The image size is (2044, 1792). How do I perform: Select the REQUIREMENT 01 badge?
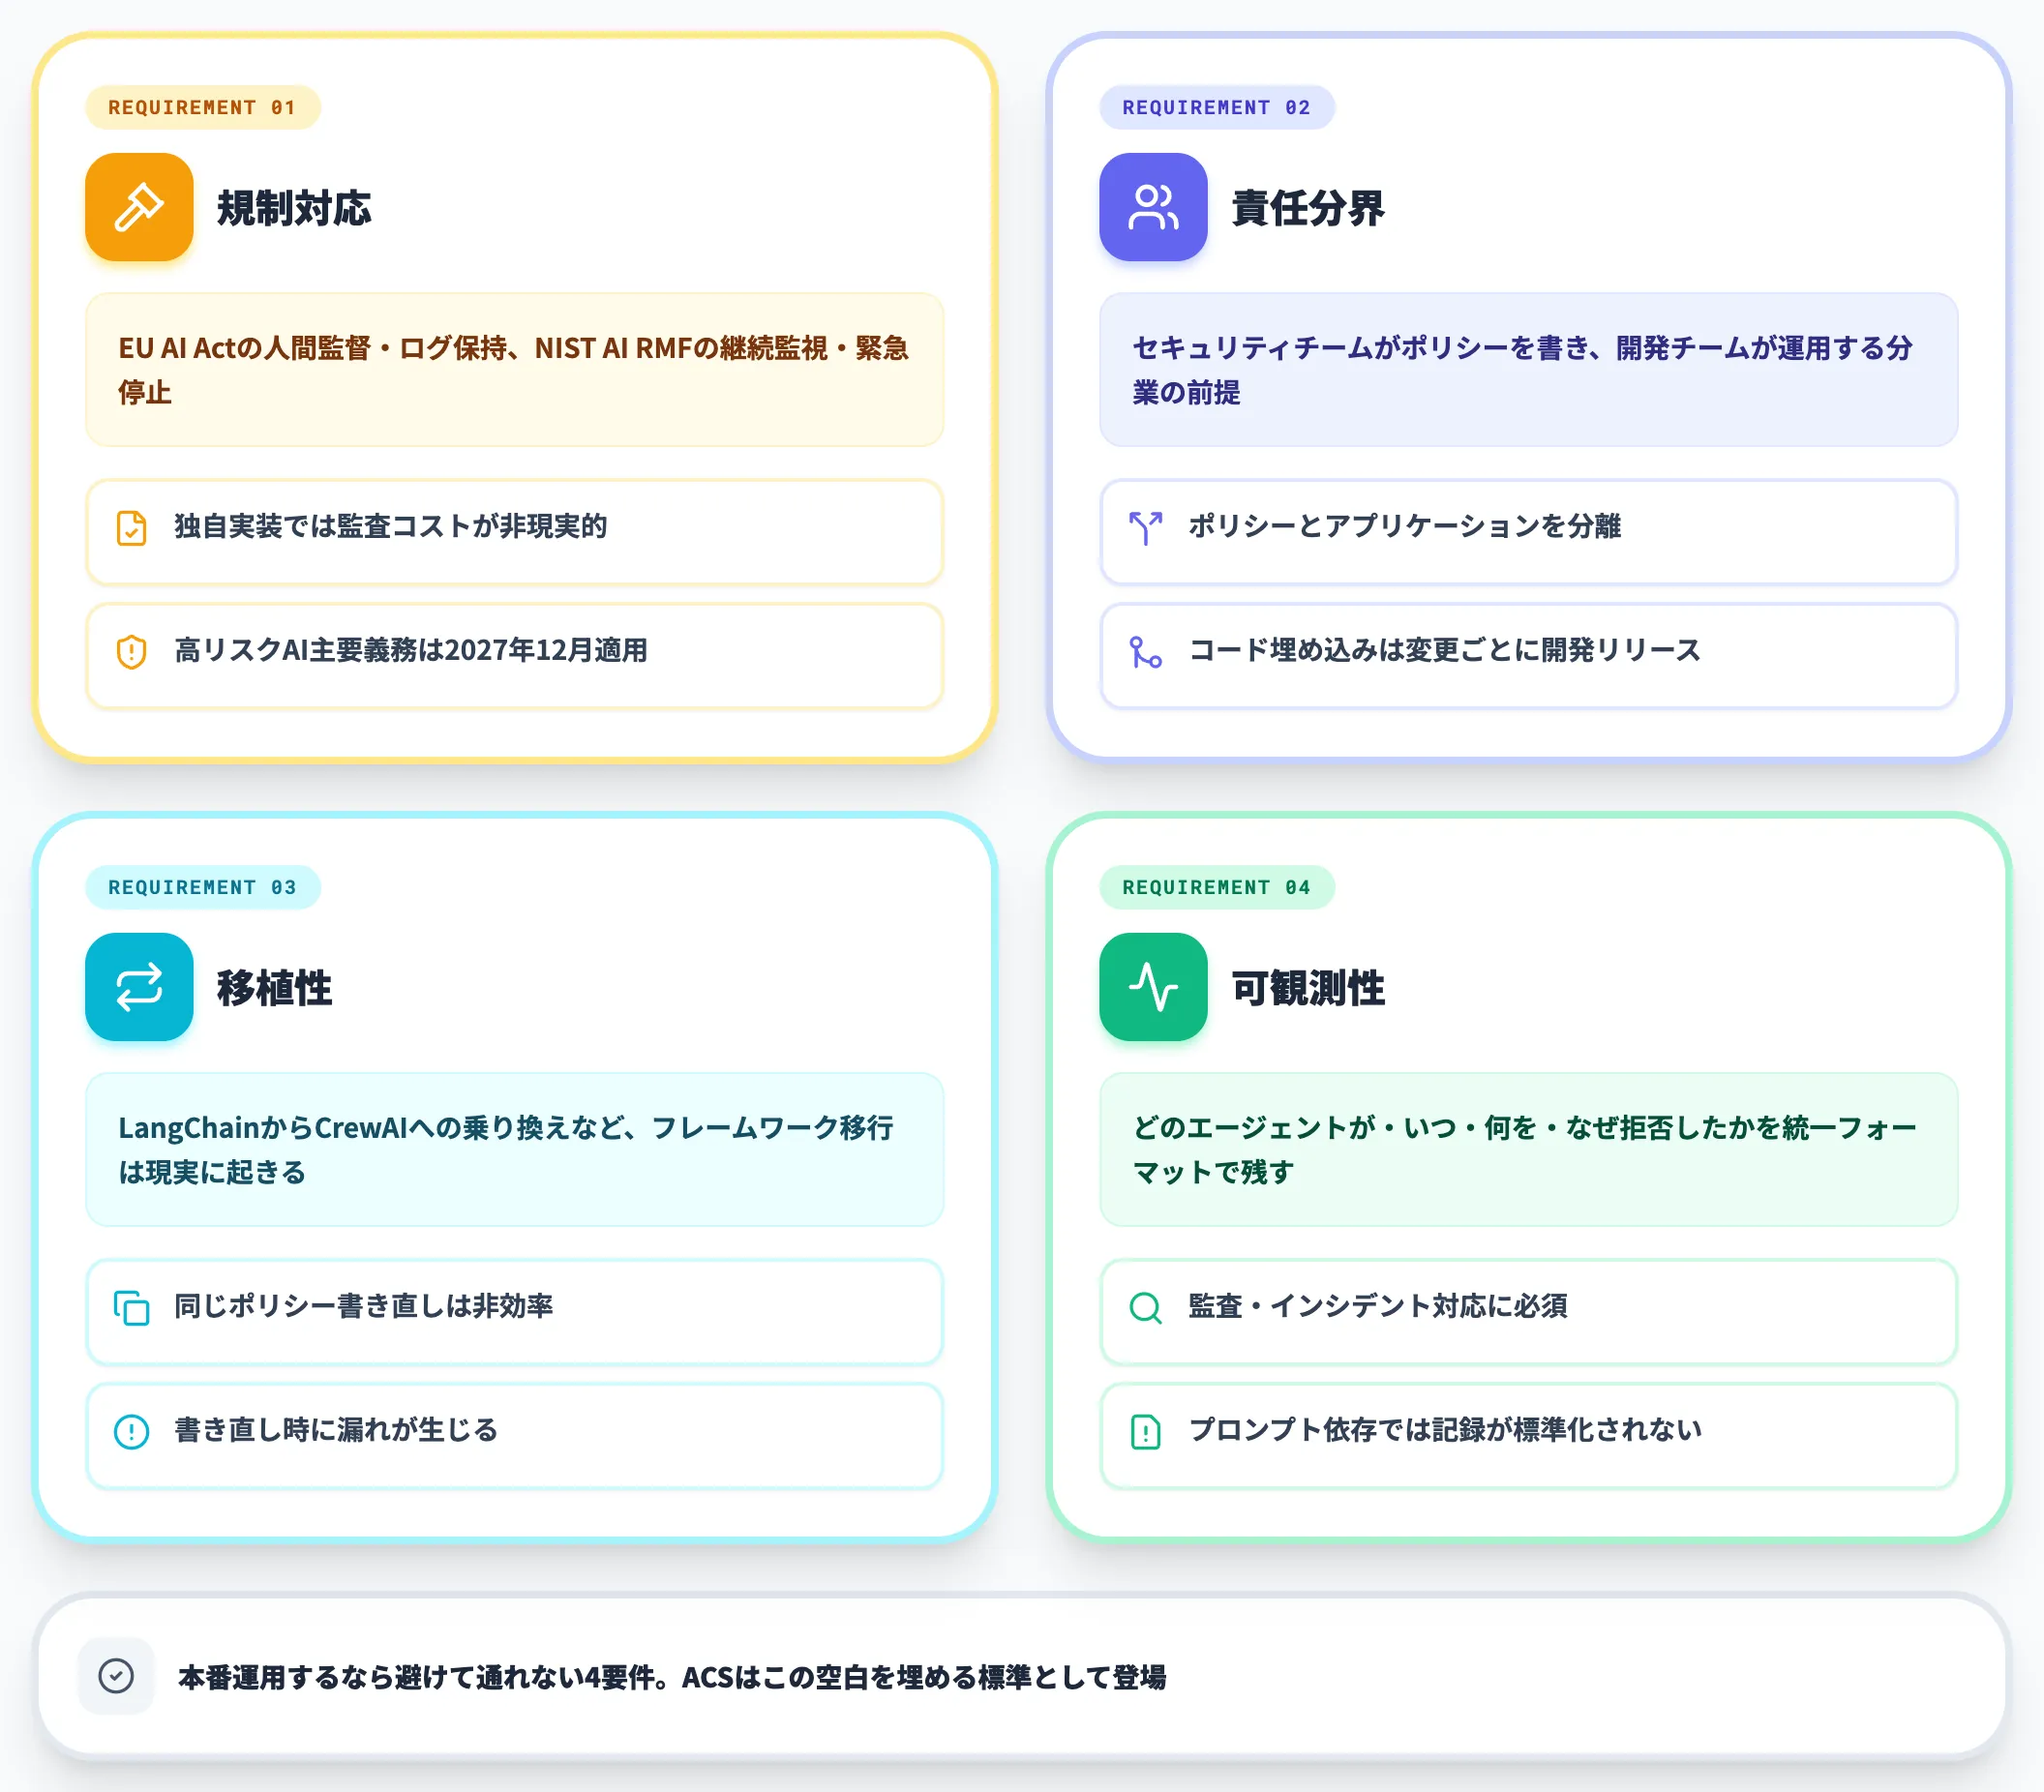click(203, 107)
